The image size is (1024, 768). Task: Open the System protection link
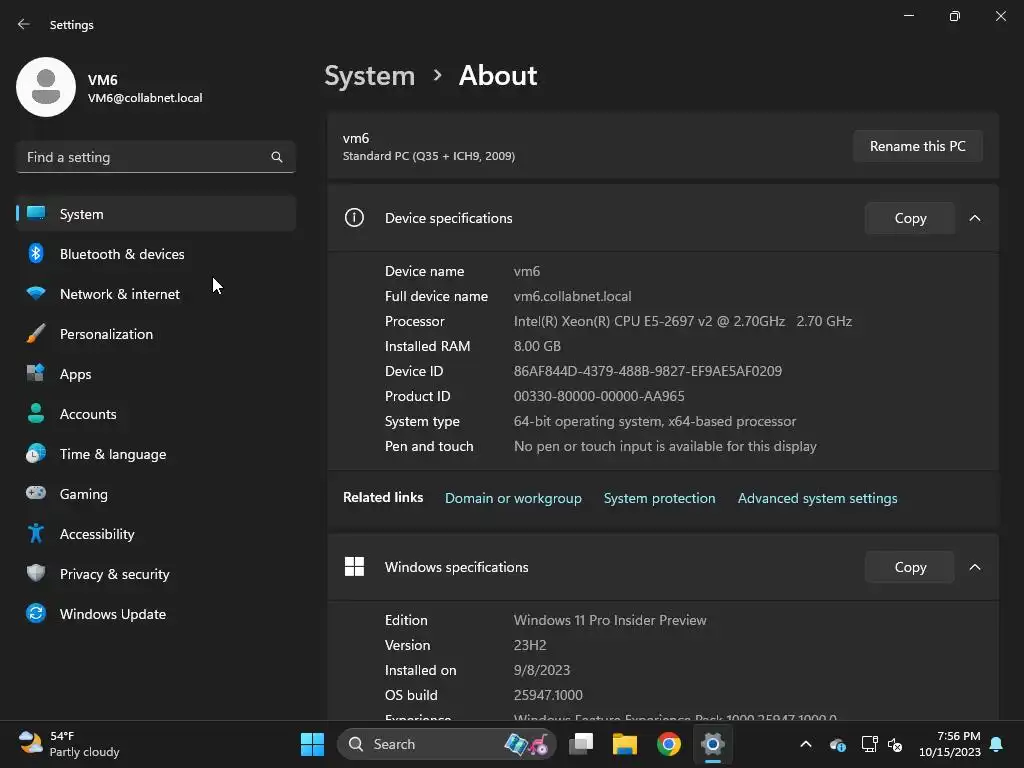(659, 498)
